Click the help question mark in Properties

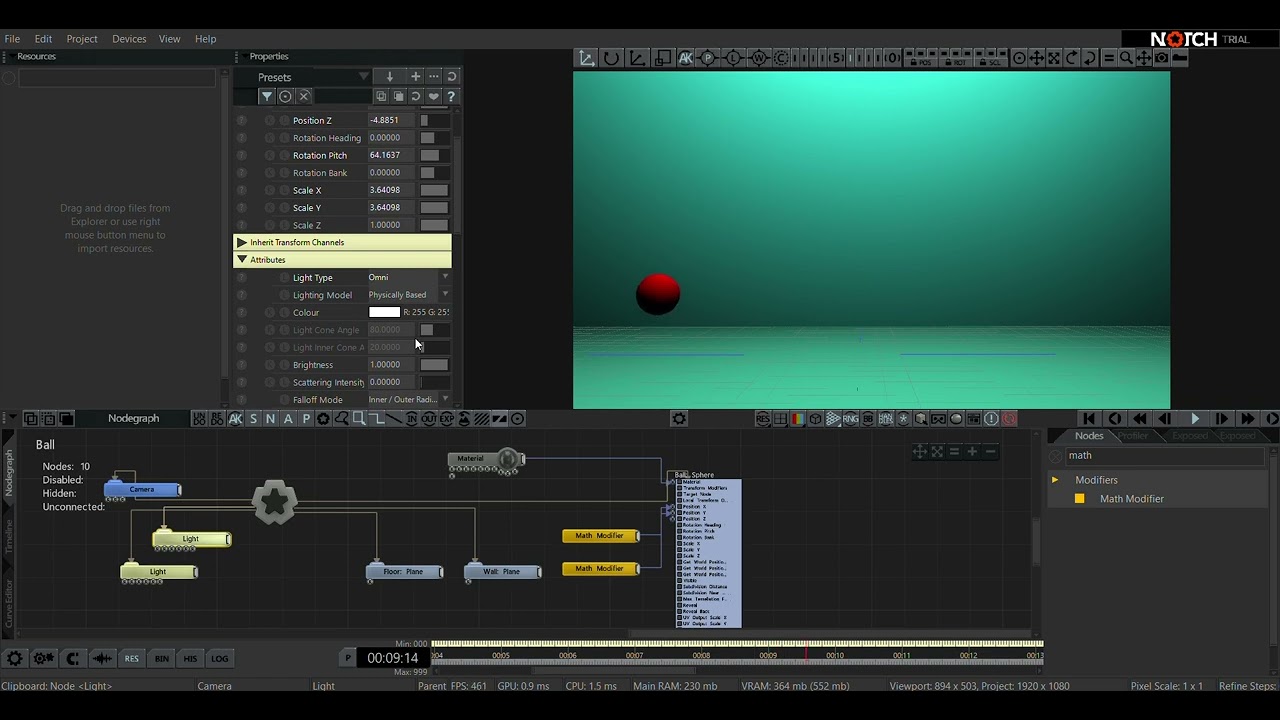[x=451, y=96]
